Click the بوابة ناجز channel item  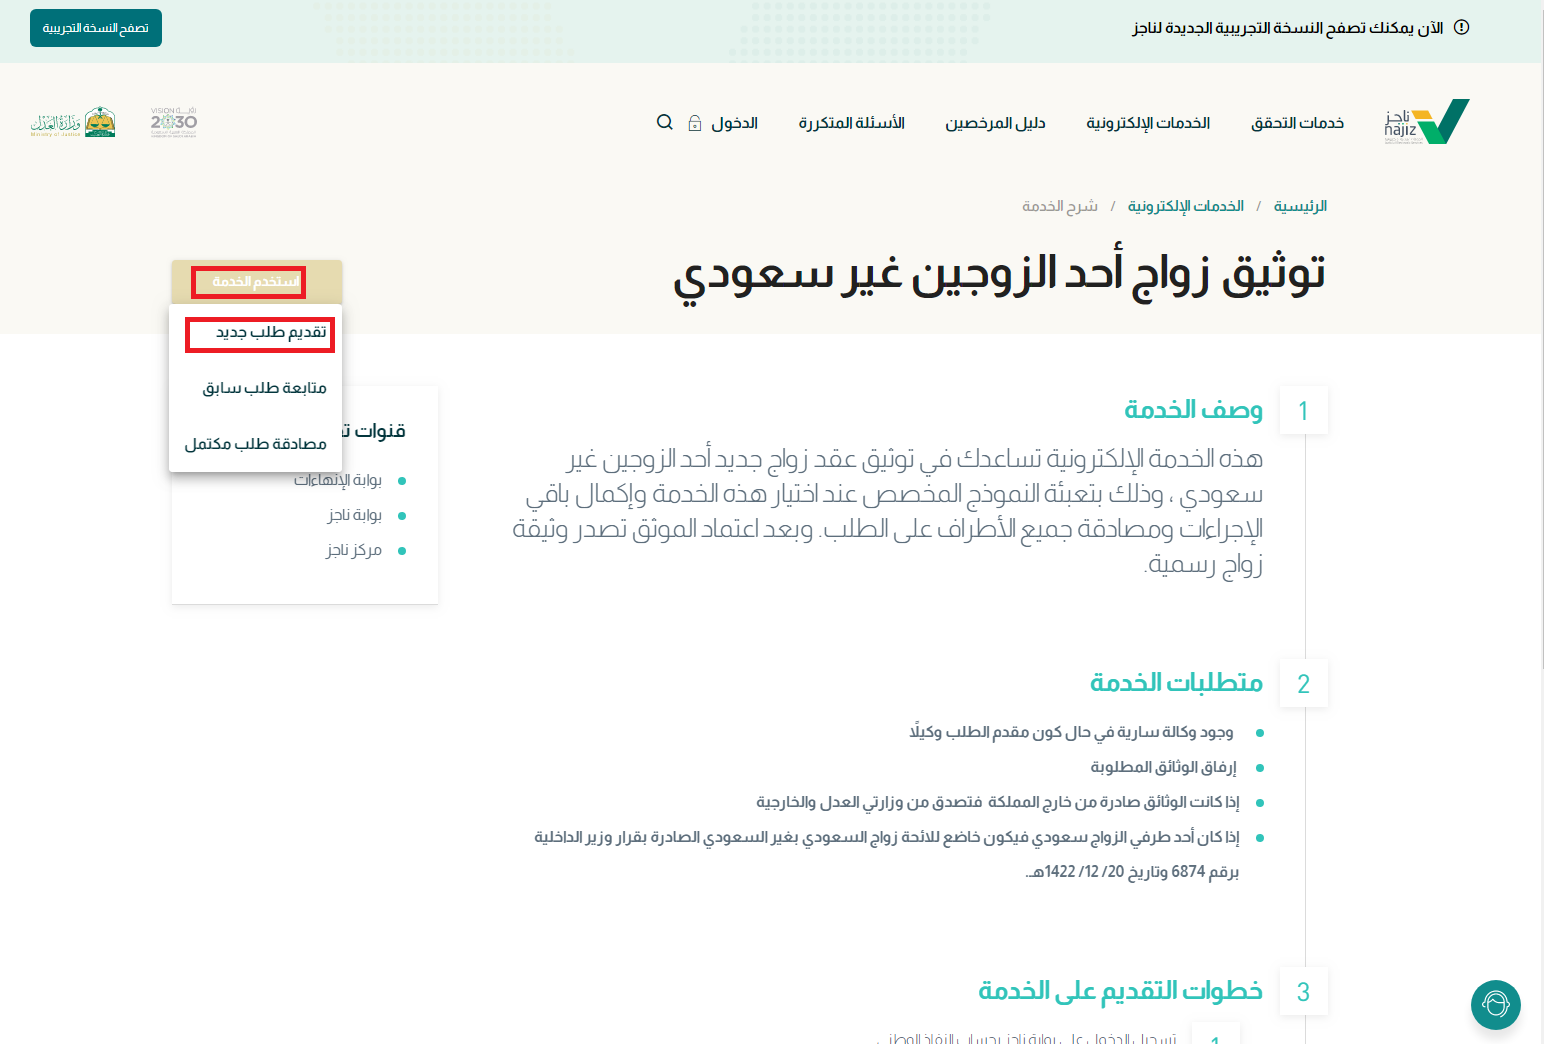(x=355, y=515)
